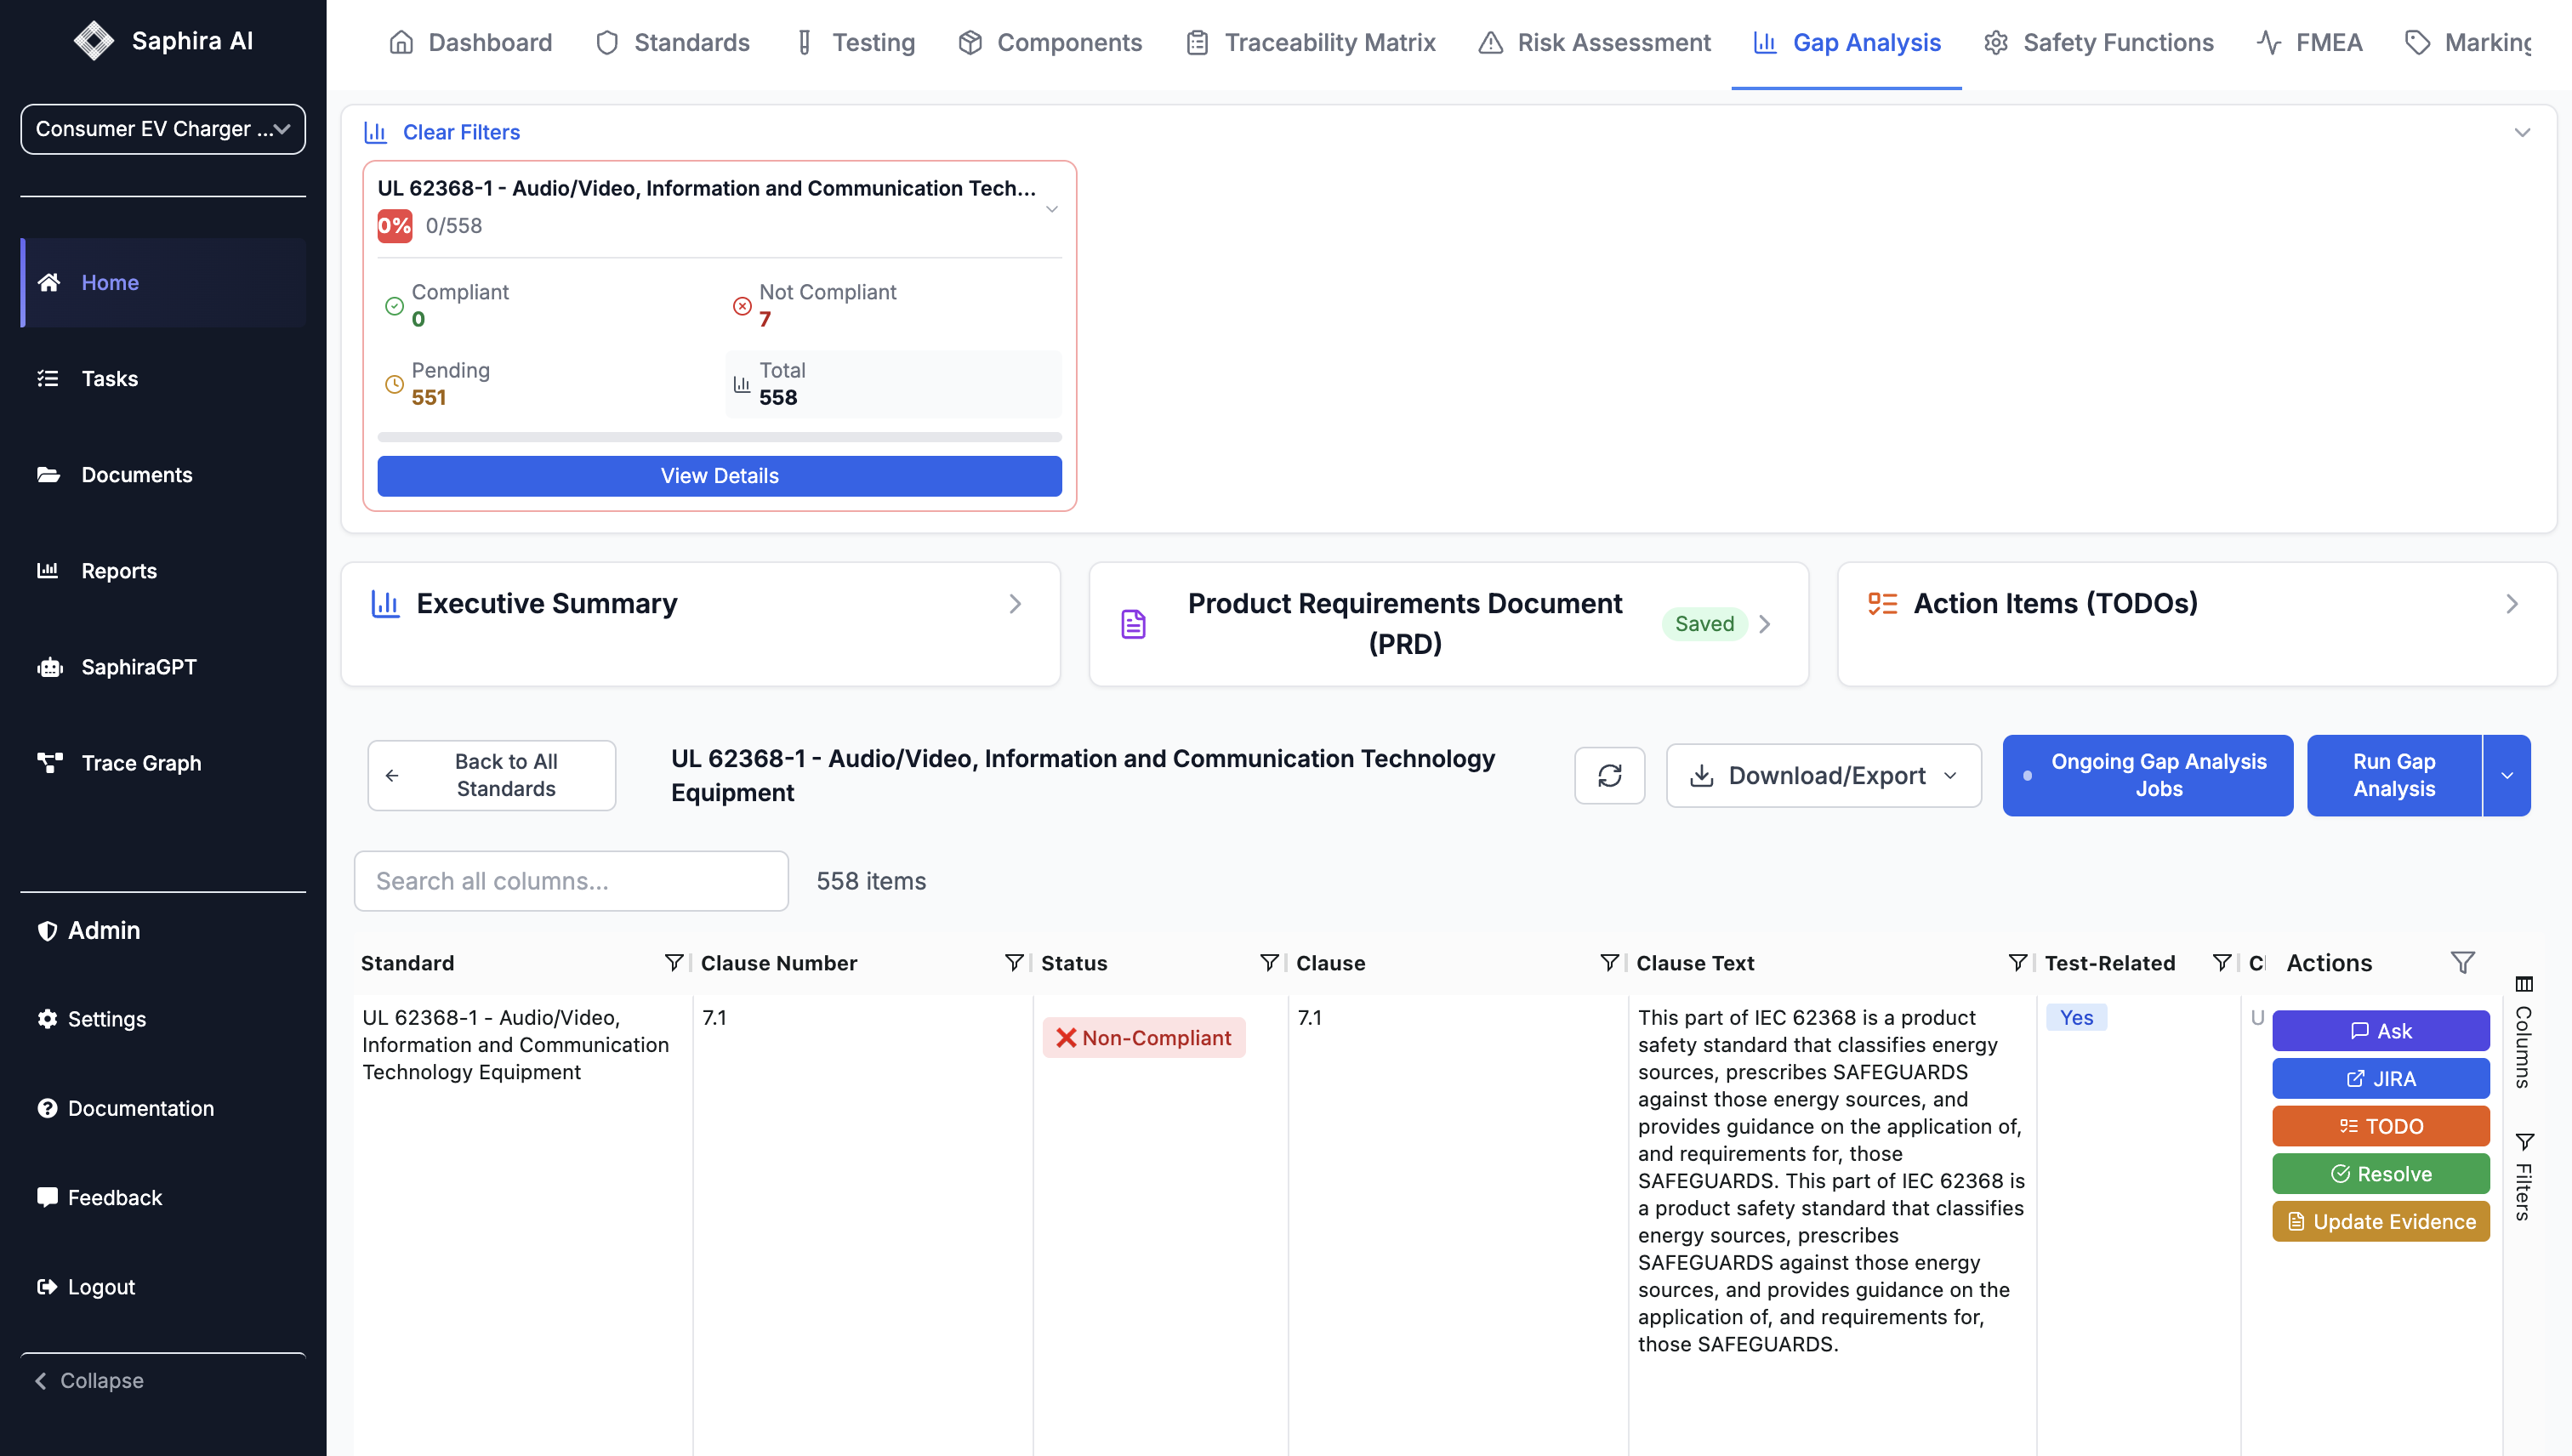This screenshot has width=2572, height=1456.
Task: Click the refresh icon beside Download/Export
Action: click(x=1609, y=775)
